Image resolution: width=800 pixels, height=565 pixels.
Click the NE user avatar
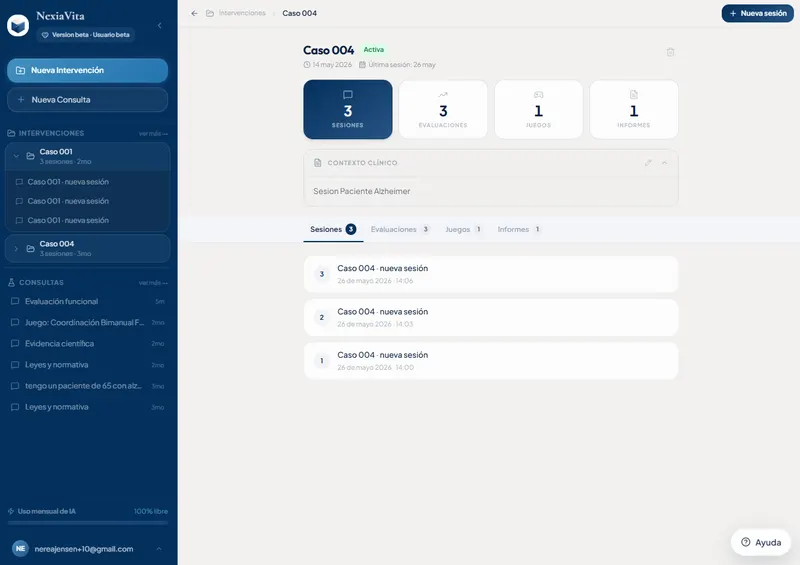[20, 549]
